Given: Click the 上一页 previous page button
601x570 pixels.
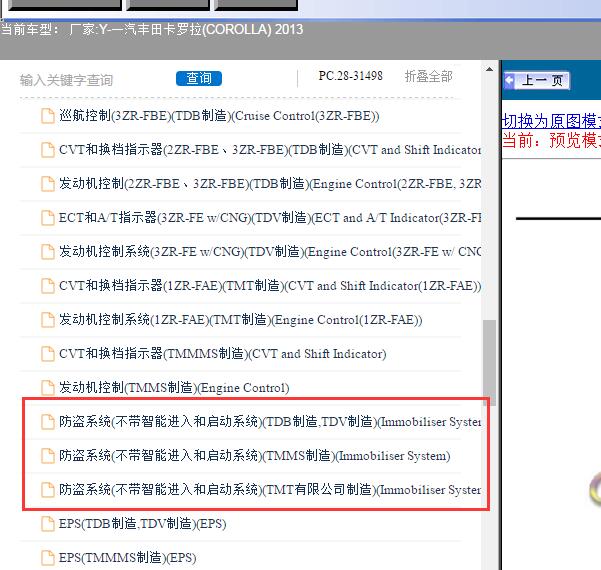Looking at the screenshot, I should [x=537, y=80].
